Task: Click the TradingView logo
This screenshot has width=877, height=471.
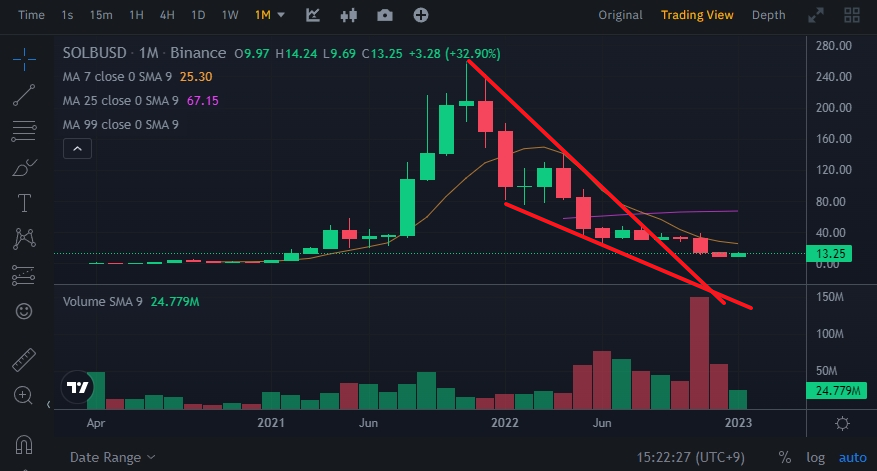Action: click(77, 387)
